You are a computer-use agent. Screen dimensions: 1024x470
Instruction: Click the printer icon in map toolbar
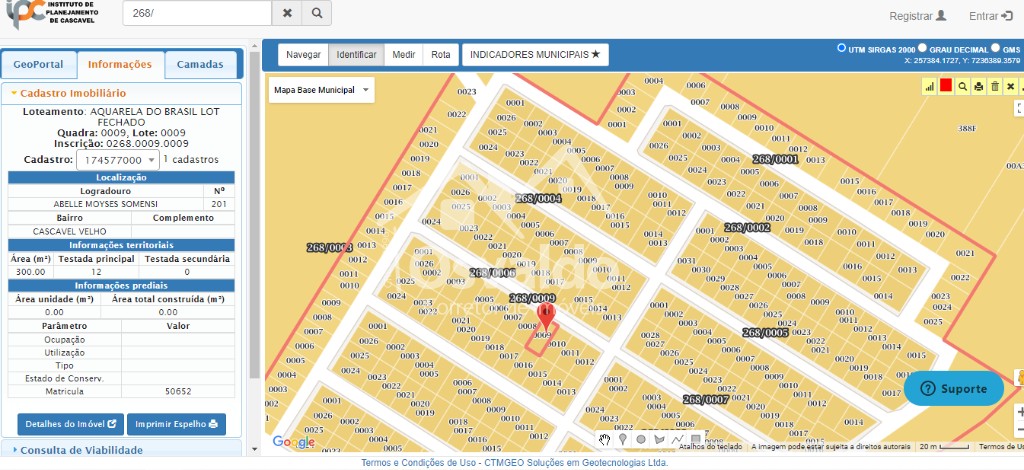pyautogui.click(x=978, y=87)
